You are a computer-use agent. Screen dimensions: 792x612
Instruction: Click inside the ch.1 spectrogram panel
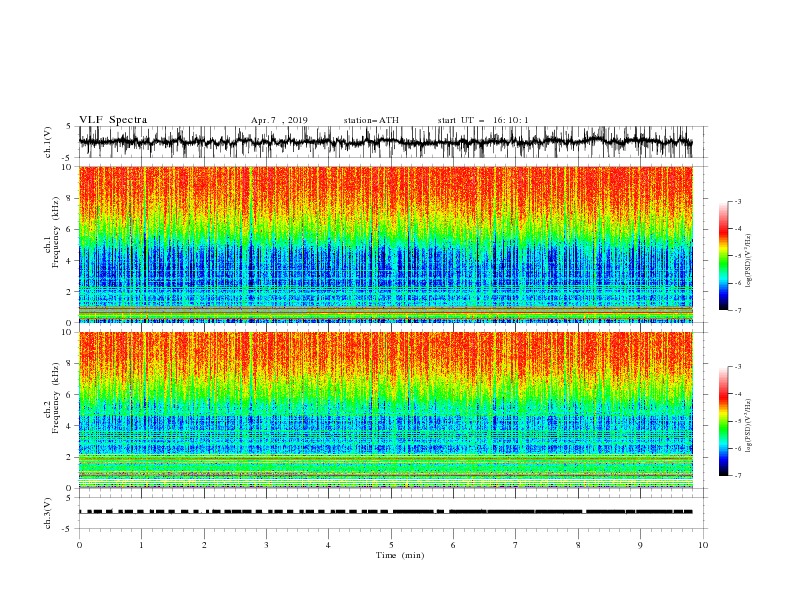point(386,244)
